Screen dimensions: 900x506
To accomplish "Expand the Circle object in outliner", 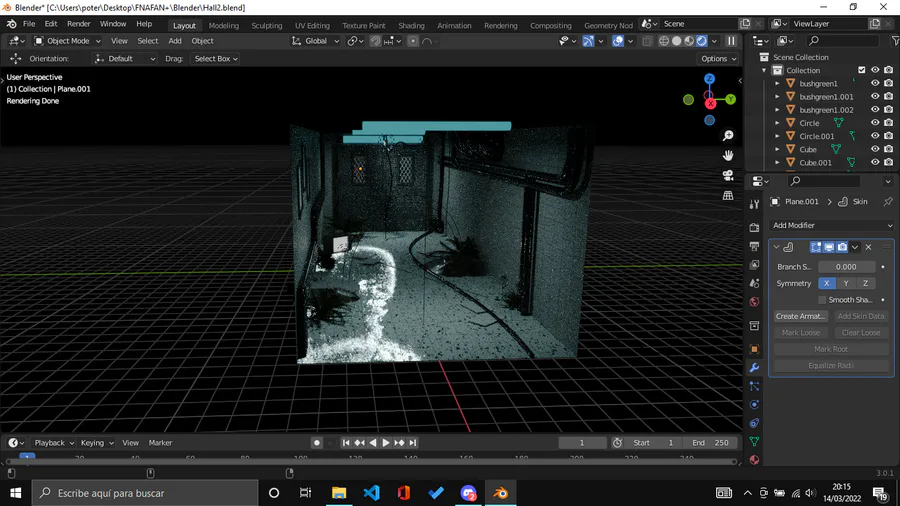I will pyautogui.click(x=777, y=123).
